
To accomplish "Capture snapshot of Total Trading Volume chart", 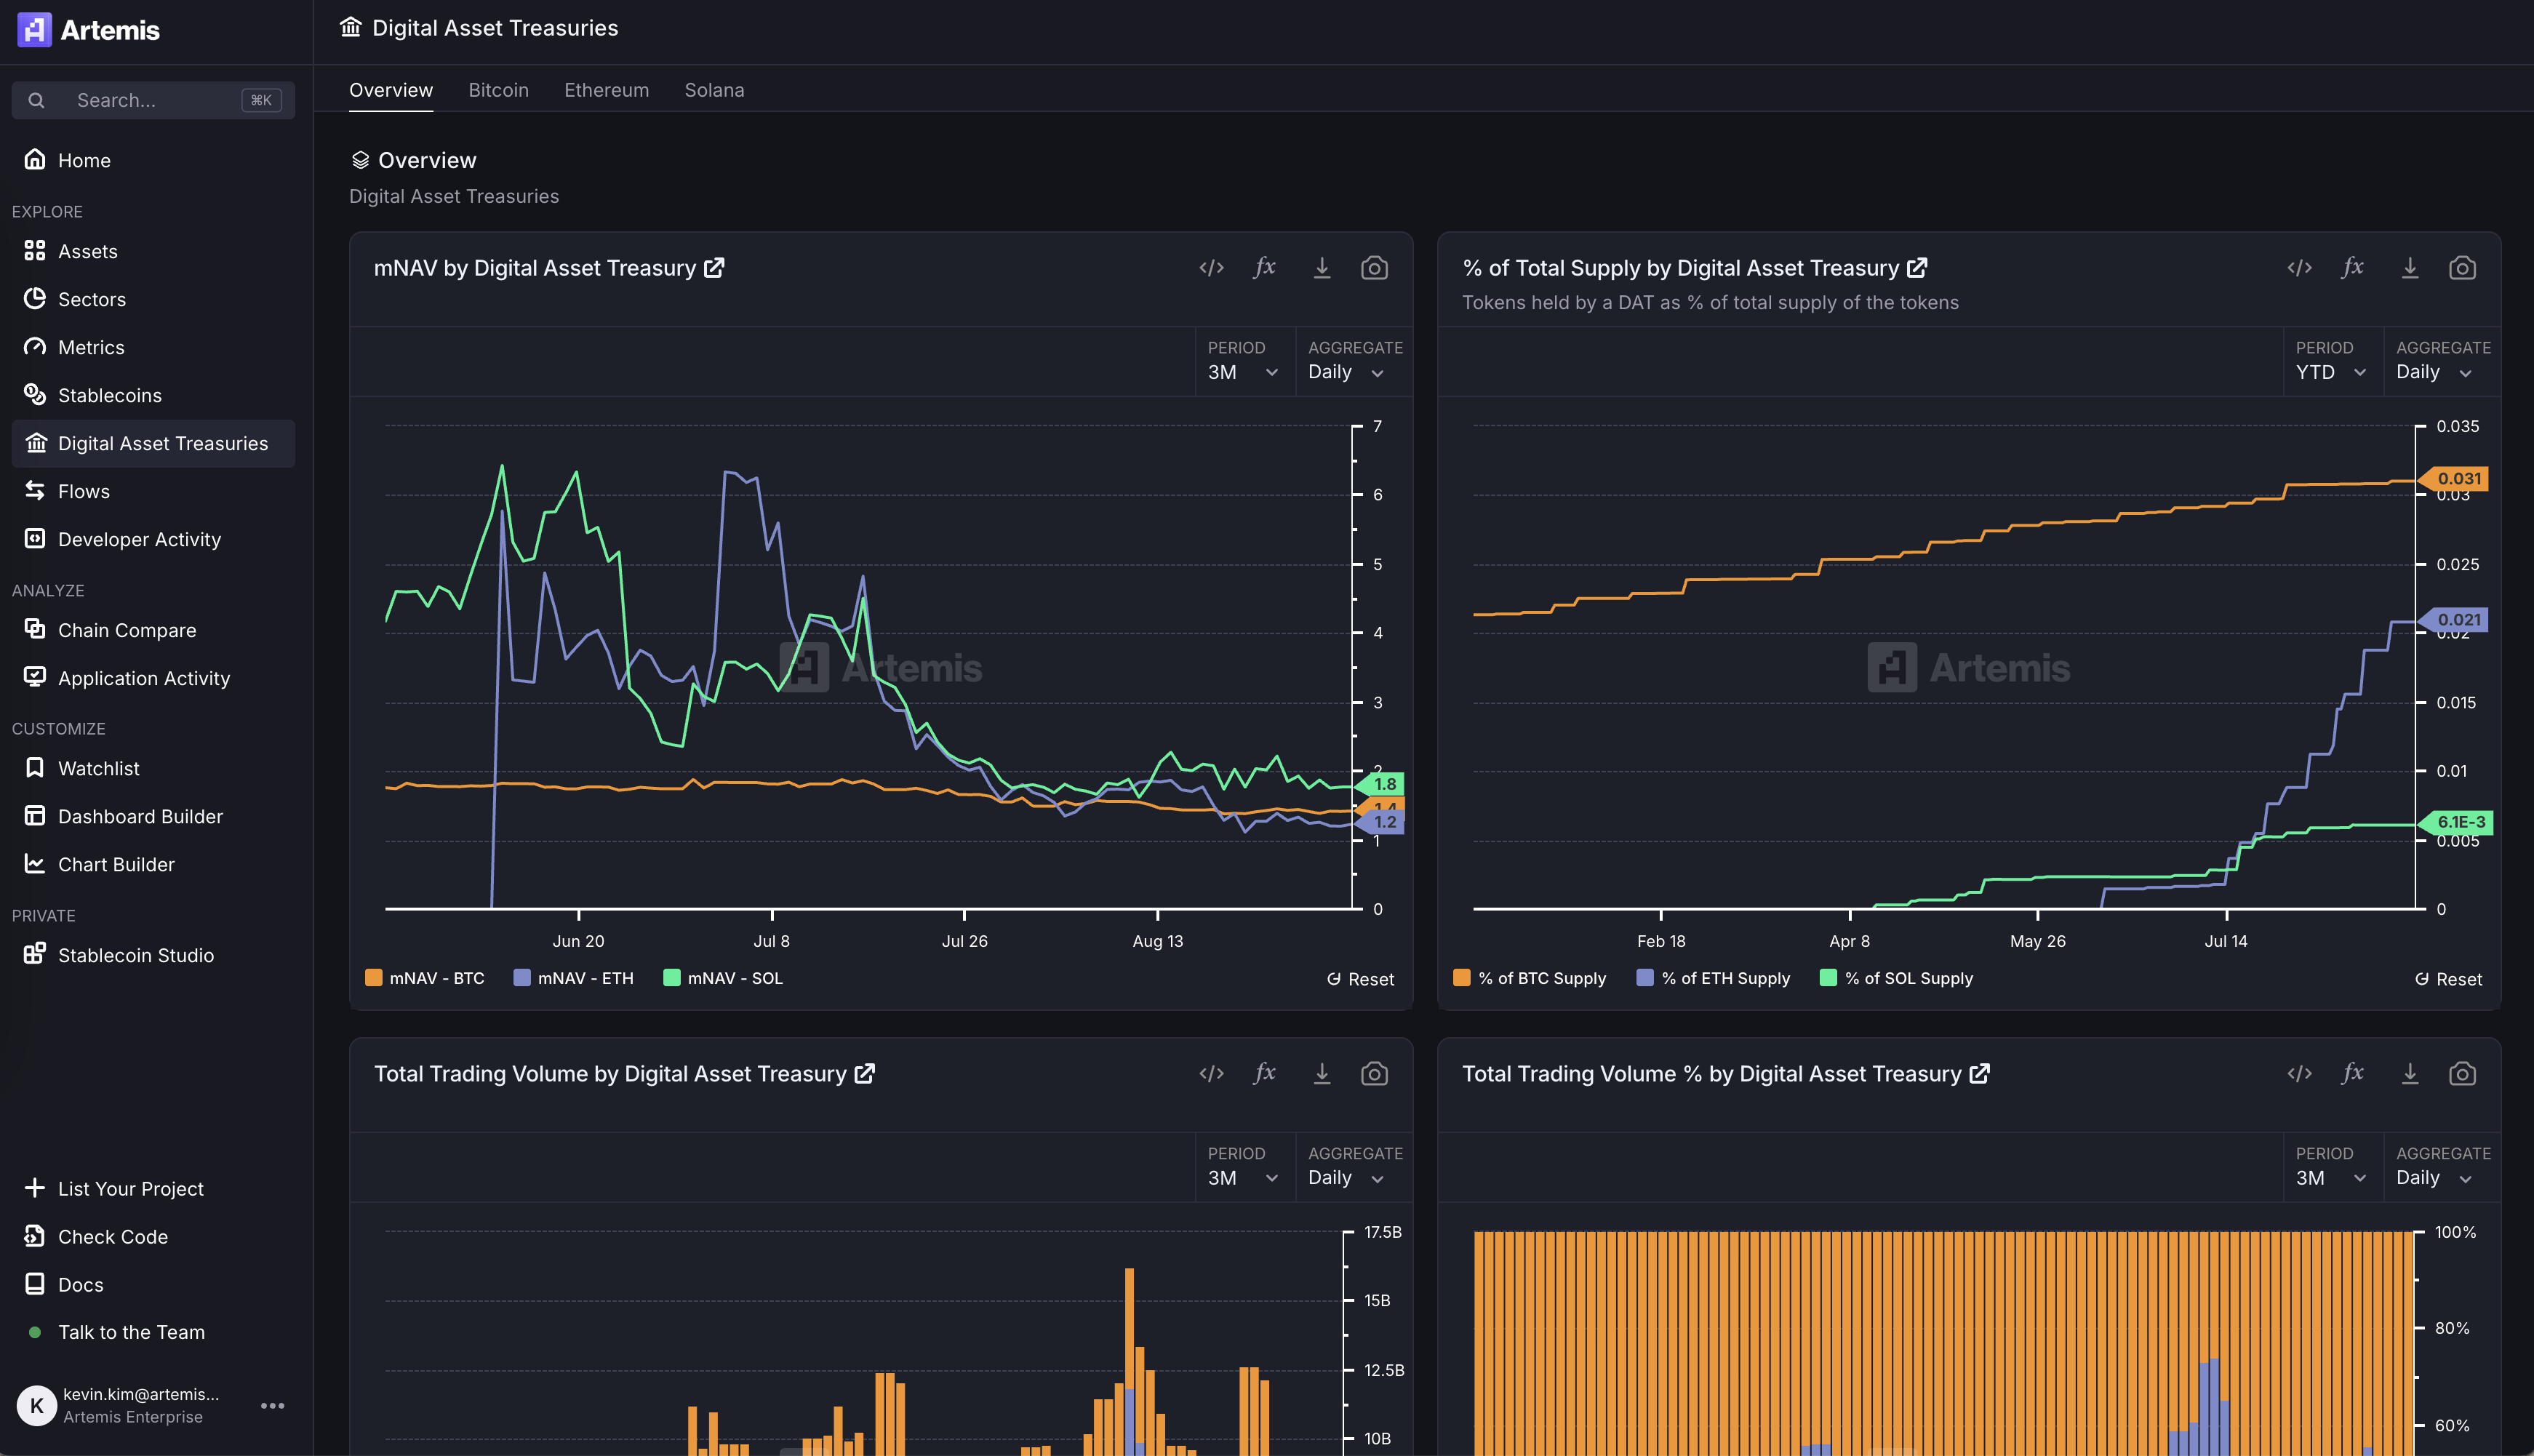I will pos(1374,1074).
